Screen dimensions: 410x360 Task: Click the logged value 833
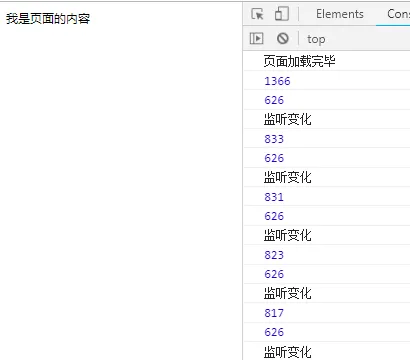(274, 139)
